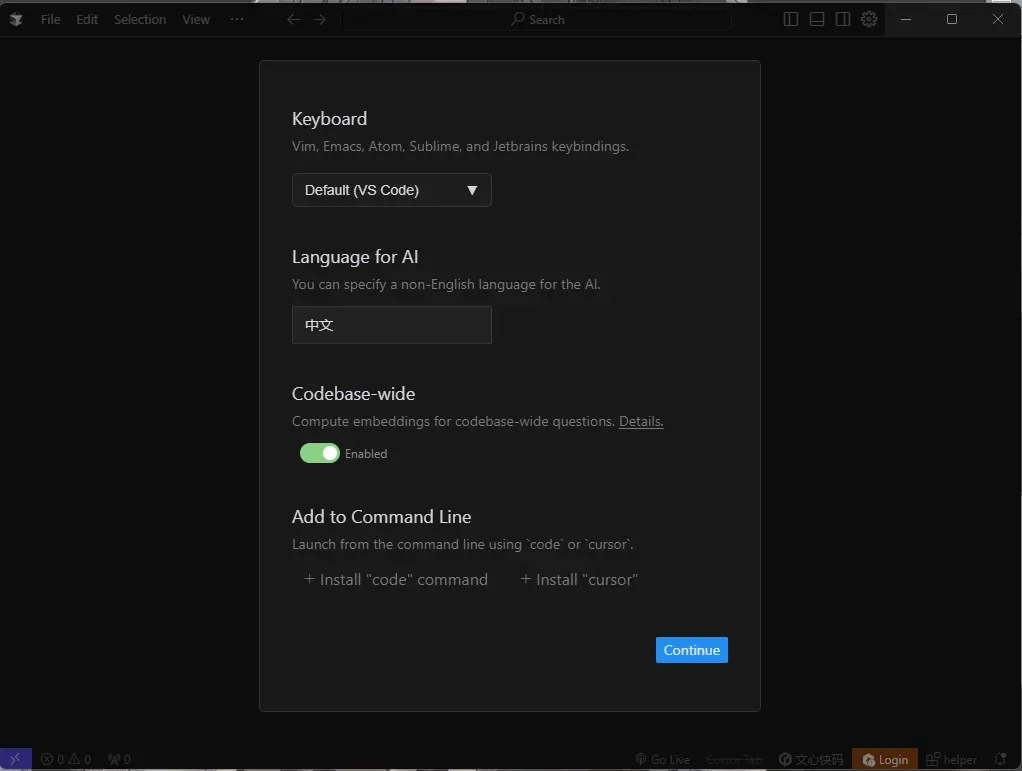Disable the Codebase-wide embeddings toggle
Viewport: 1022px width, 771px height.
coord(319,453)
